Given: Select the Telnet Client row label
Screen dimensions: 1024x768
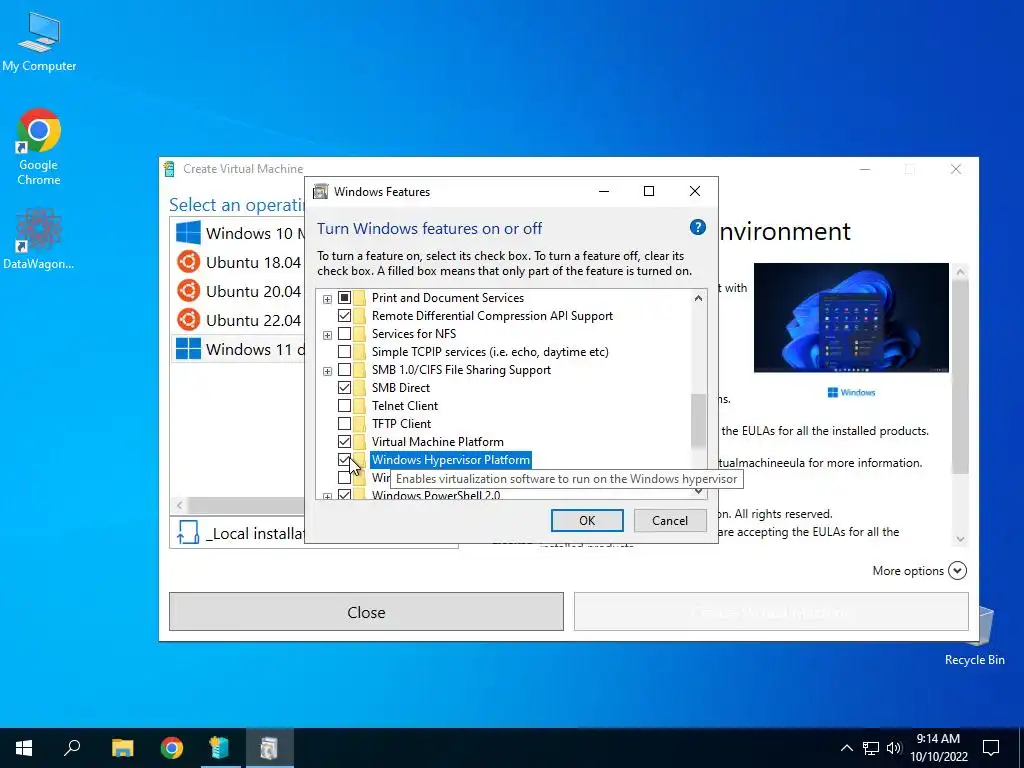Looking at the screenshot, I should pyautogui.click(x=405, y=406).
